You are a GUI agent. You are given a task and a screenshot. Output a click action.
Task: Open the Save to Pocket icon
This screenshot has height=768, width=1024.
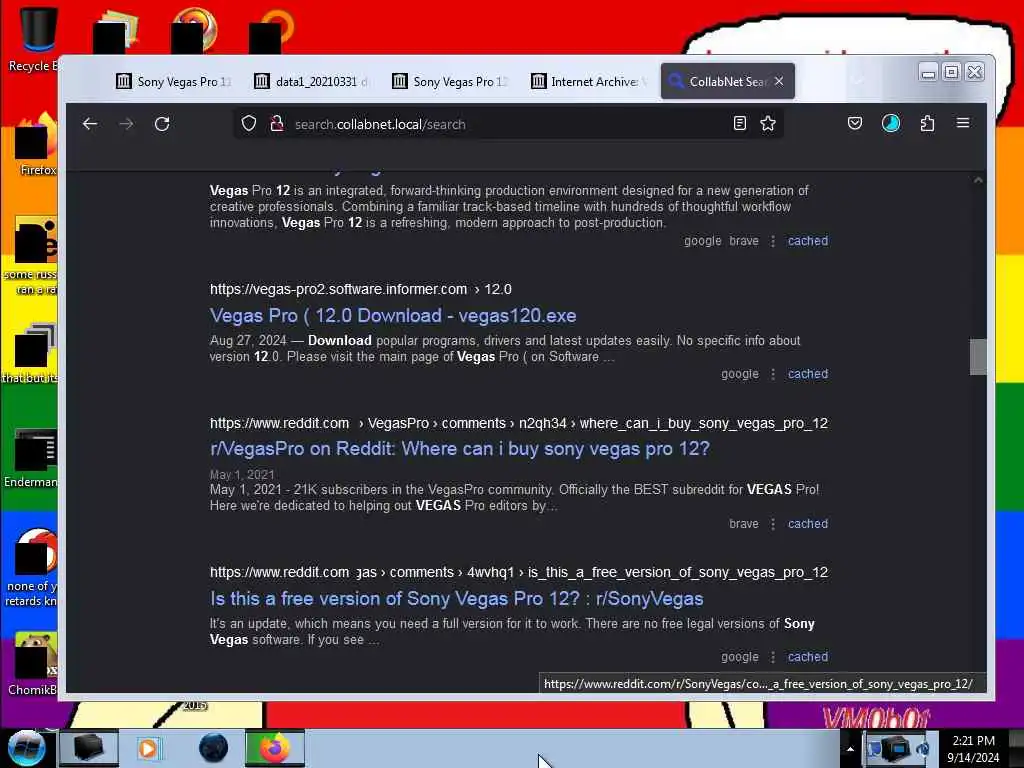(855, 123)
